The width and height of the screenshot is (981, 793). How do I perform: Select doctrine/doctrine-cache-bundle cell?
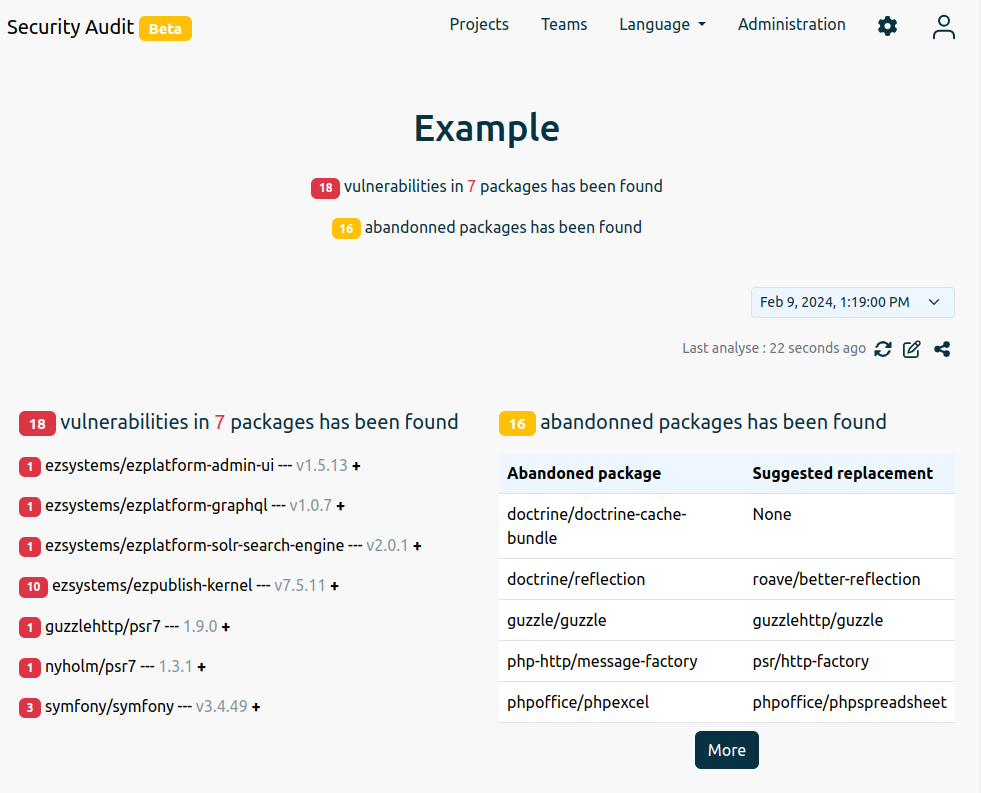point(621,526)
